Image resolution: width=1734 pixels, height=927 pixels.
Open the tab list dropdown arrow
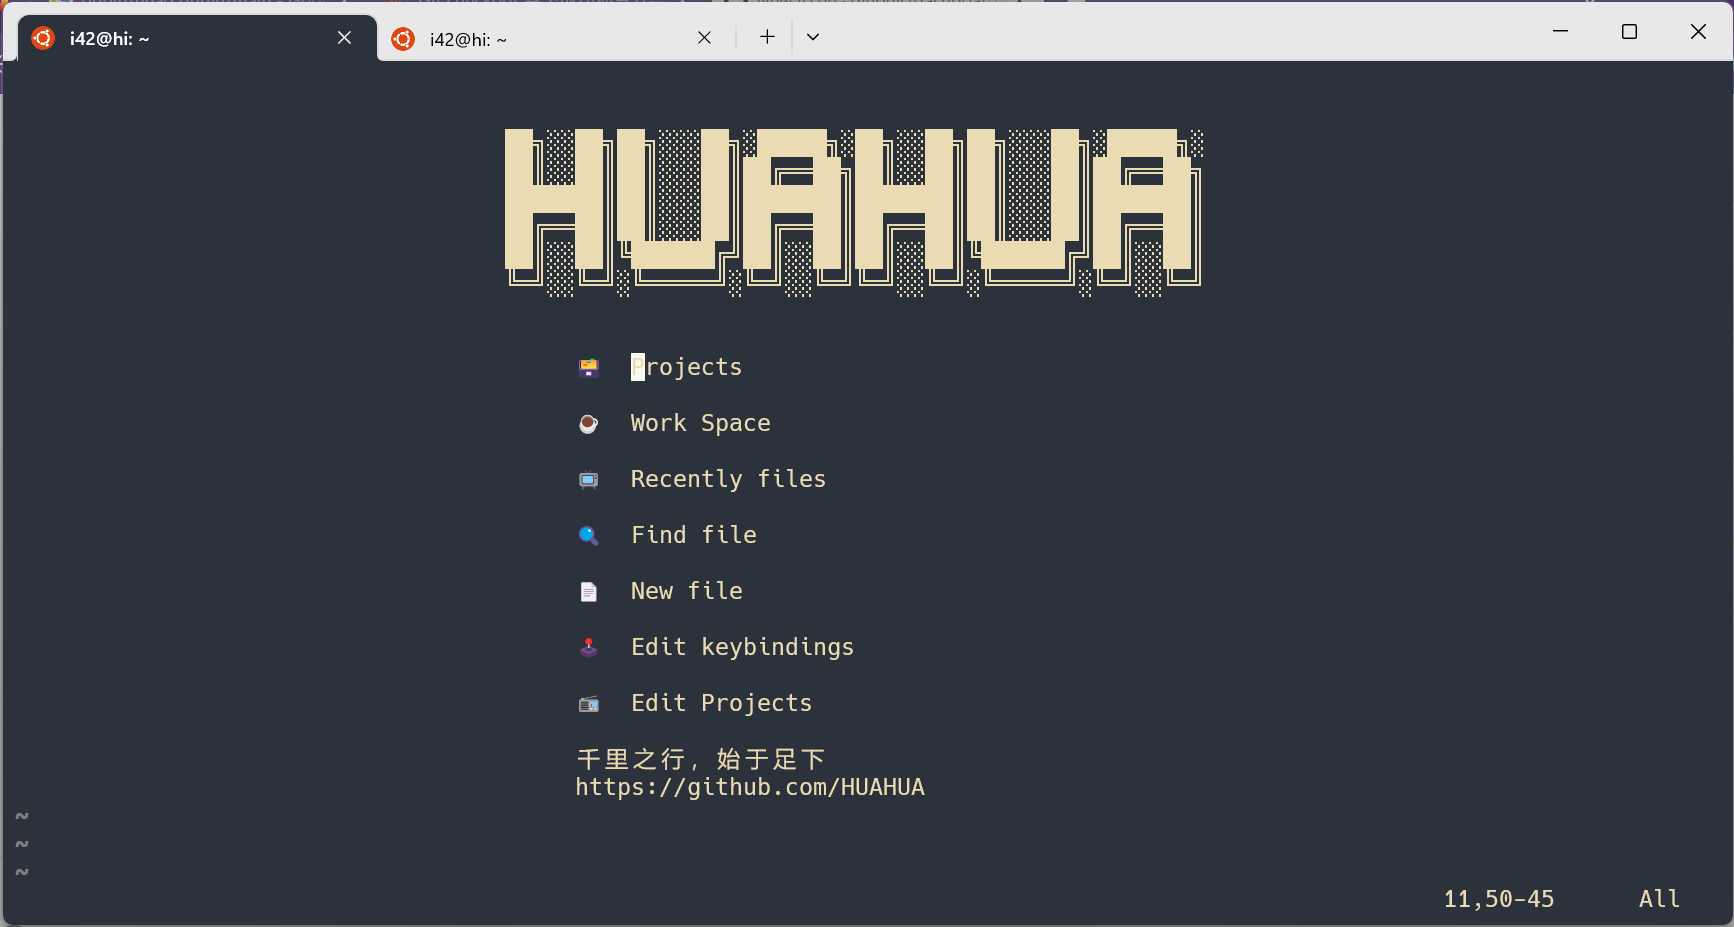click(x=813, y=36)
